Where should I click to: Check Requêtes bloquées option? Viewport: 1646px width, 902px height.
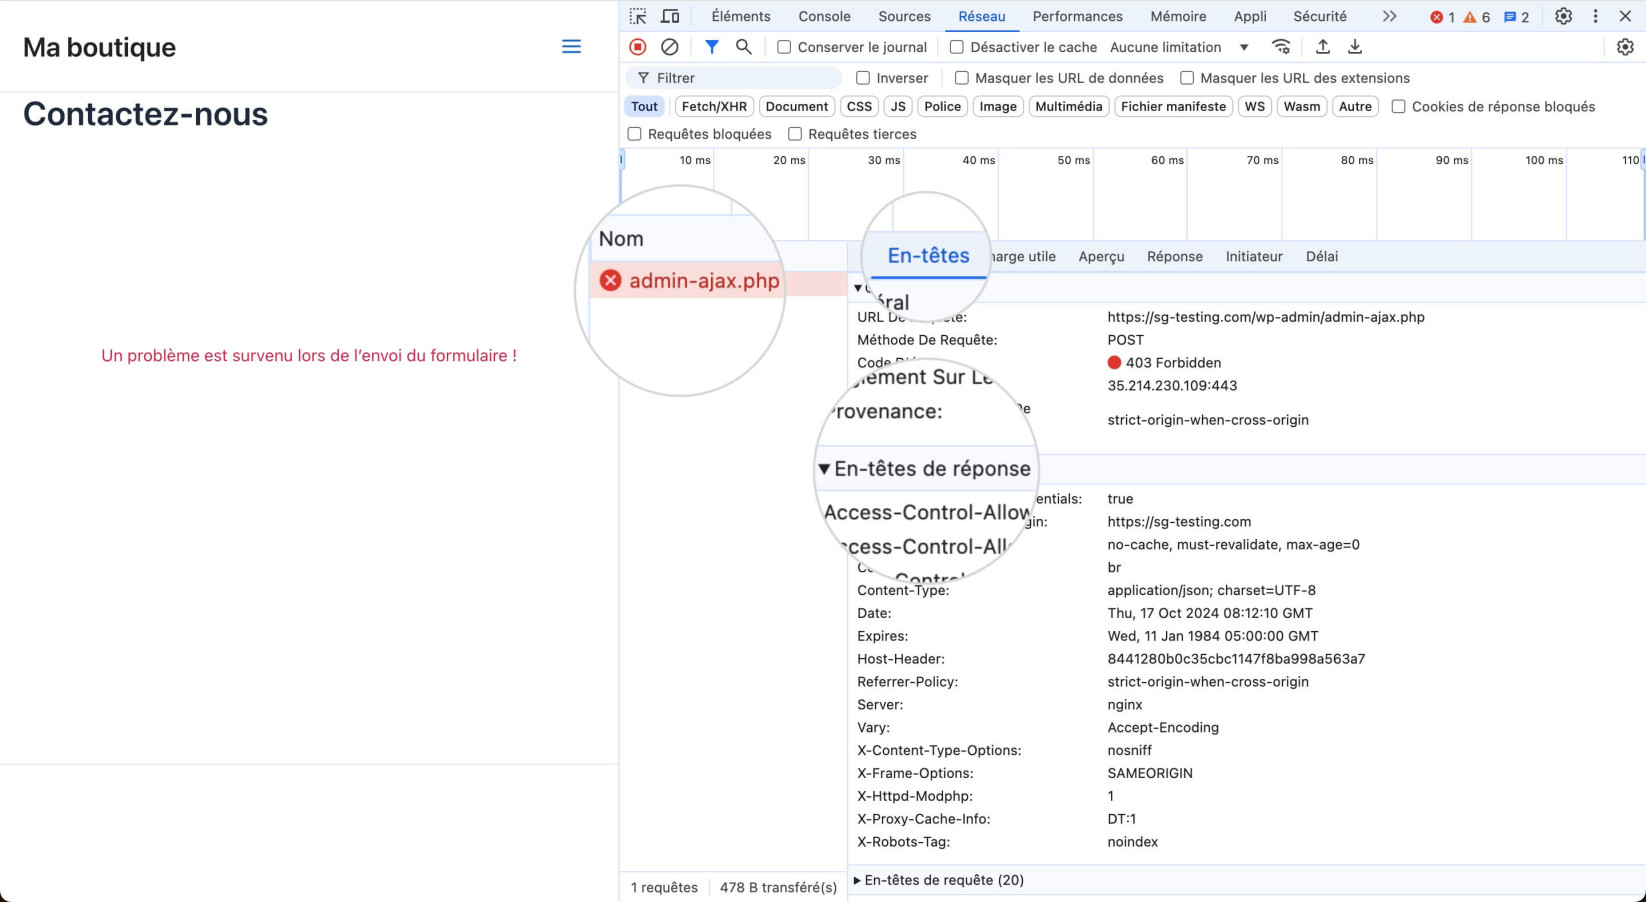point(634,134)
